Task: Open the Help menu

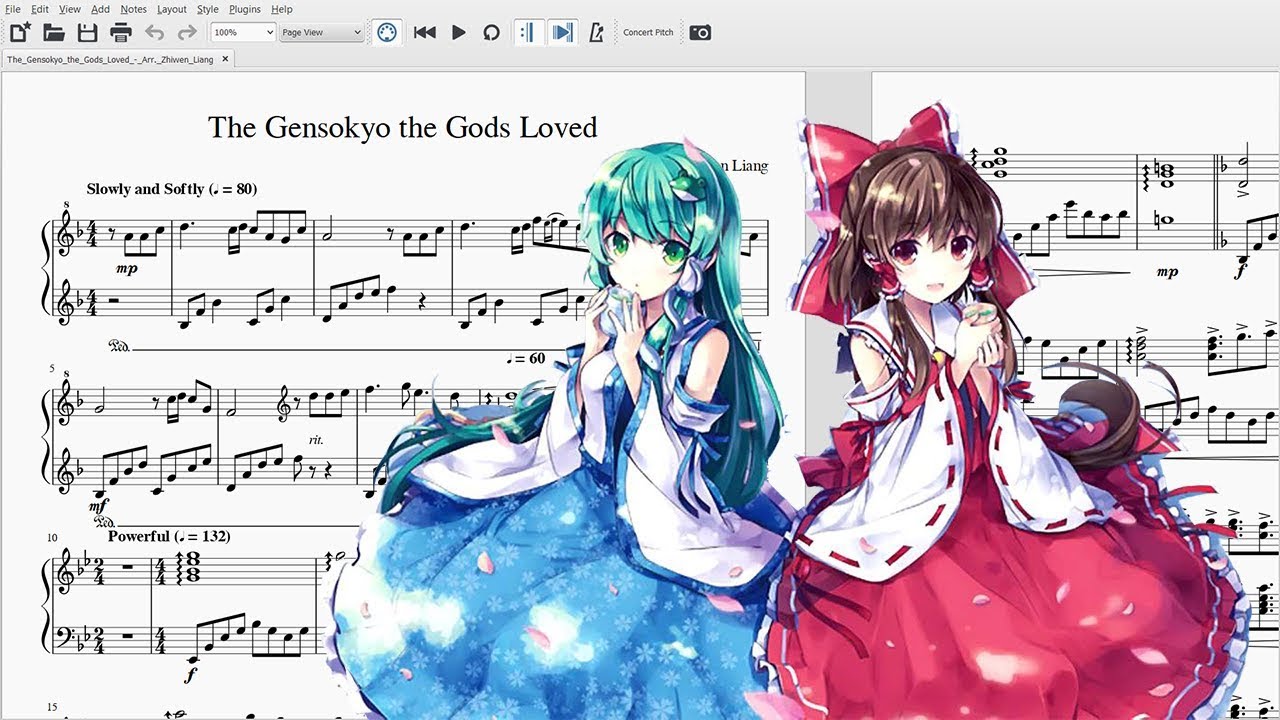Action: tap(282, 9)
